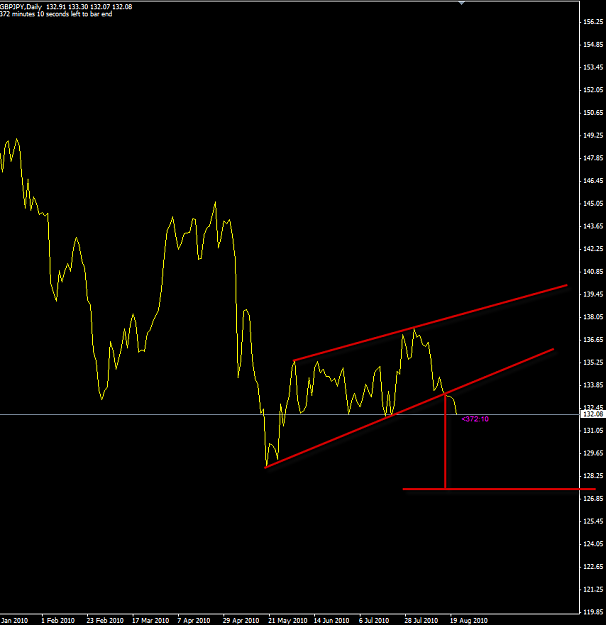Click the 133.85 price scale label
This screenshot has width=606, height=625.
point(593,385)
